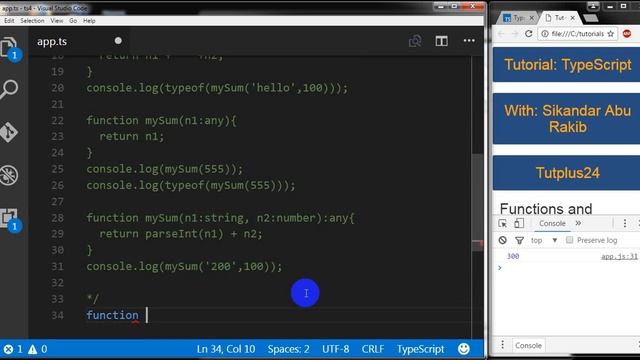Close the second browser tab
The height and width of the screenshot is (360, 640).
pos(573,18)
